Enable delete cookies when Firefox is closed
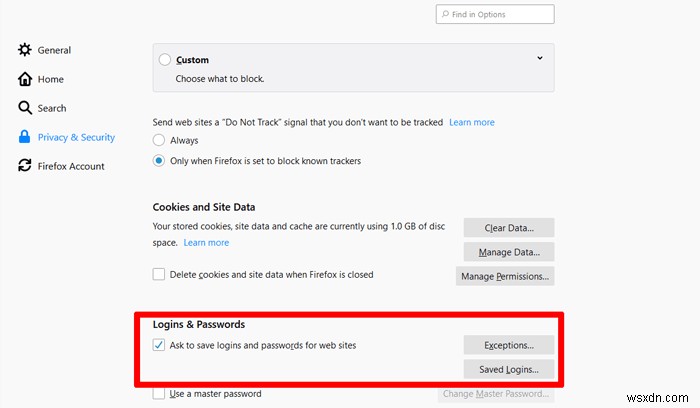 [159, 274]
